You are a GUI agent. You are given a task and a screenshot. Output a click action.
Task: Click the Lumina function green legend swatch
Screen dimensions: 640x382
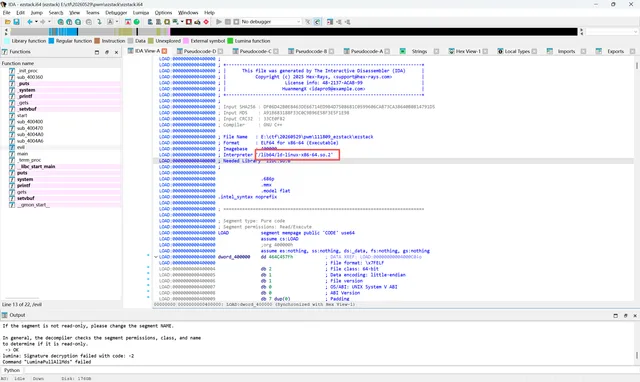tap(230, 41)
